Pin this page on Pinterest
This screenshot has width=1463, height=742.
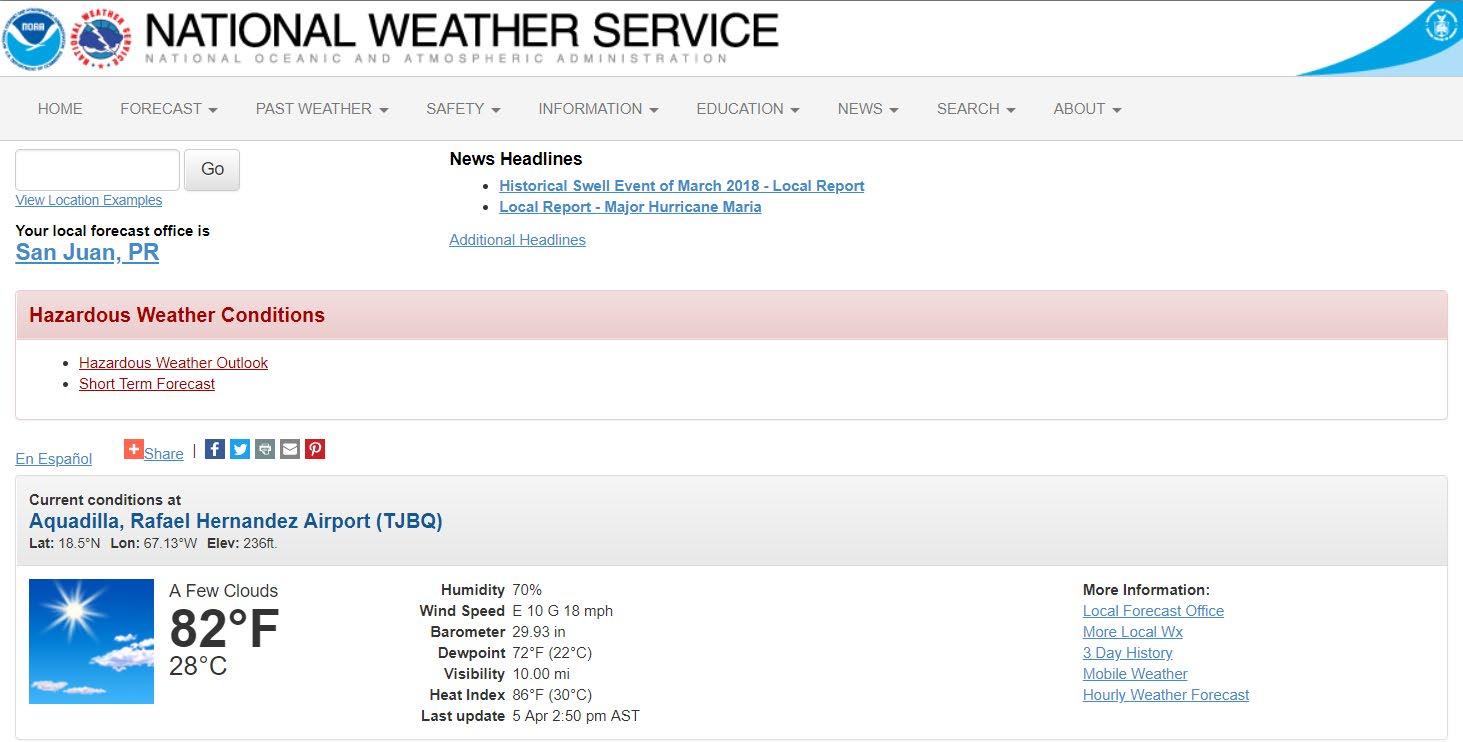point(315,449)
